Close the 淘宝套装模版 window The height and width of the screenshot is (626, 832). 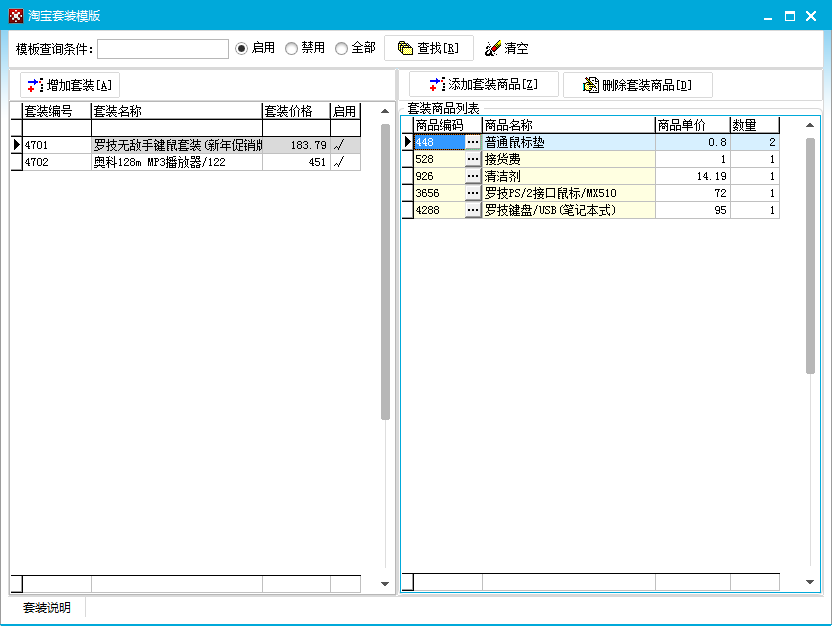pyautogui.click(x=811, y=16)
